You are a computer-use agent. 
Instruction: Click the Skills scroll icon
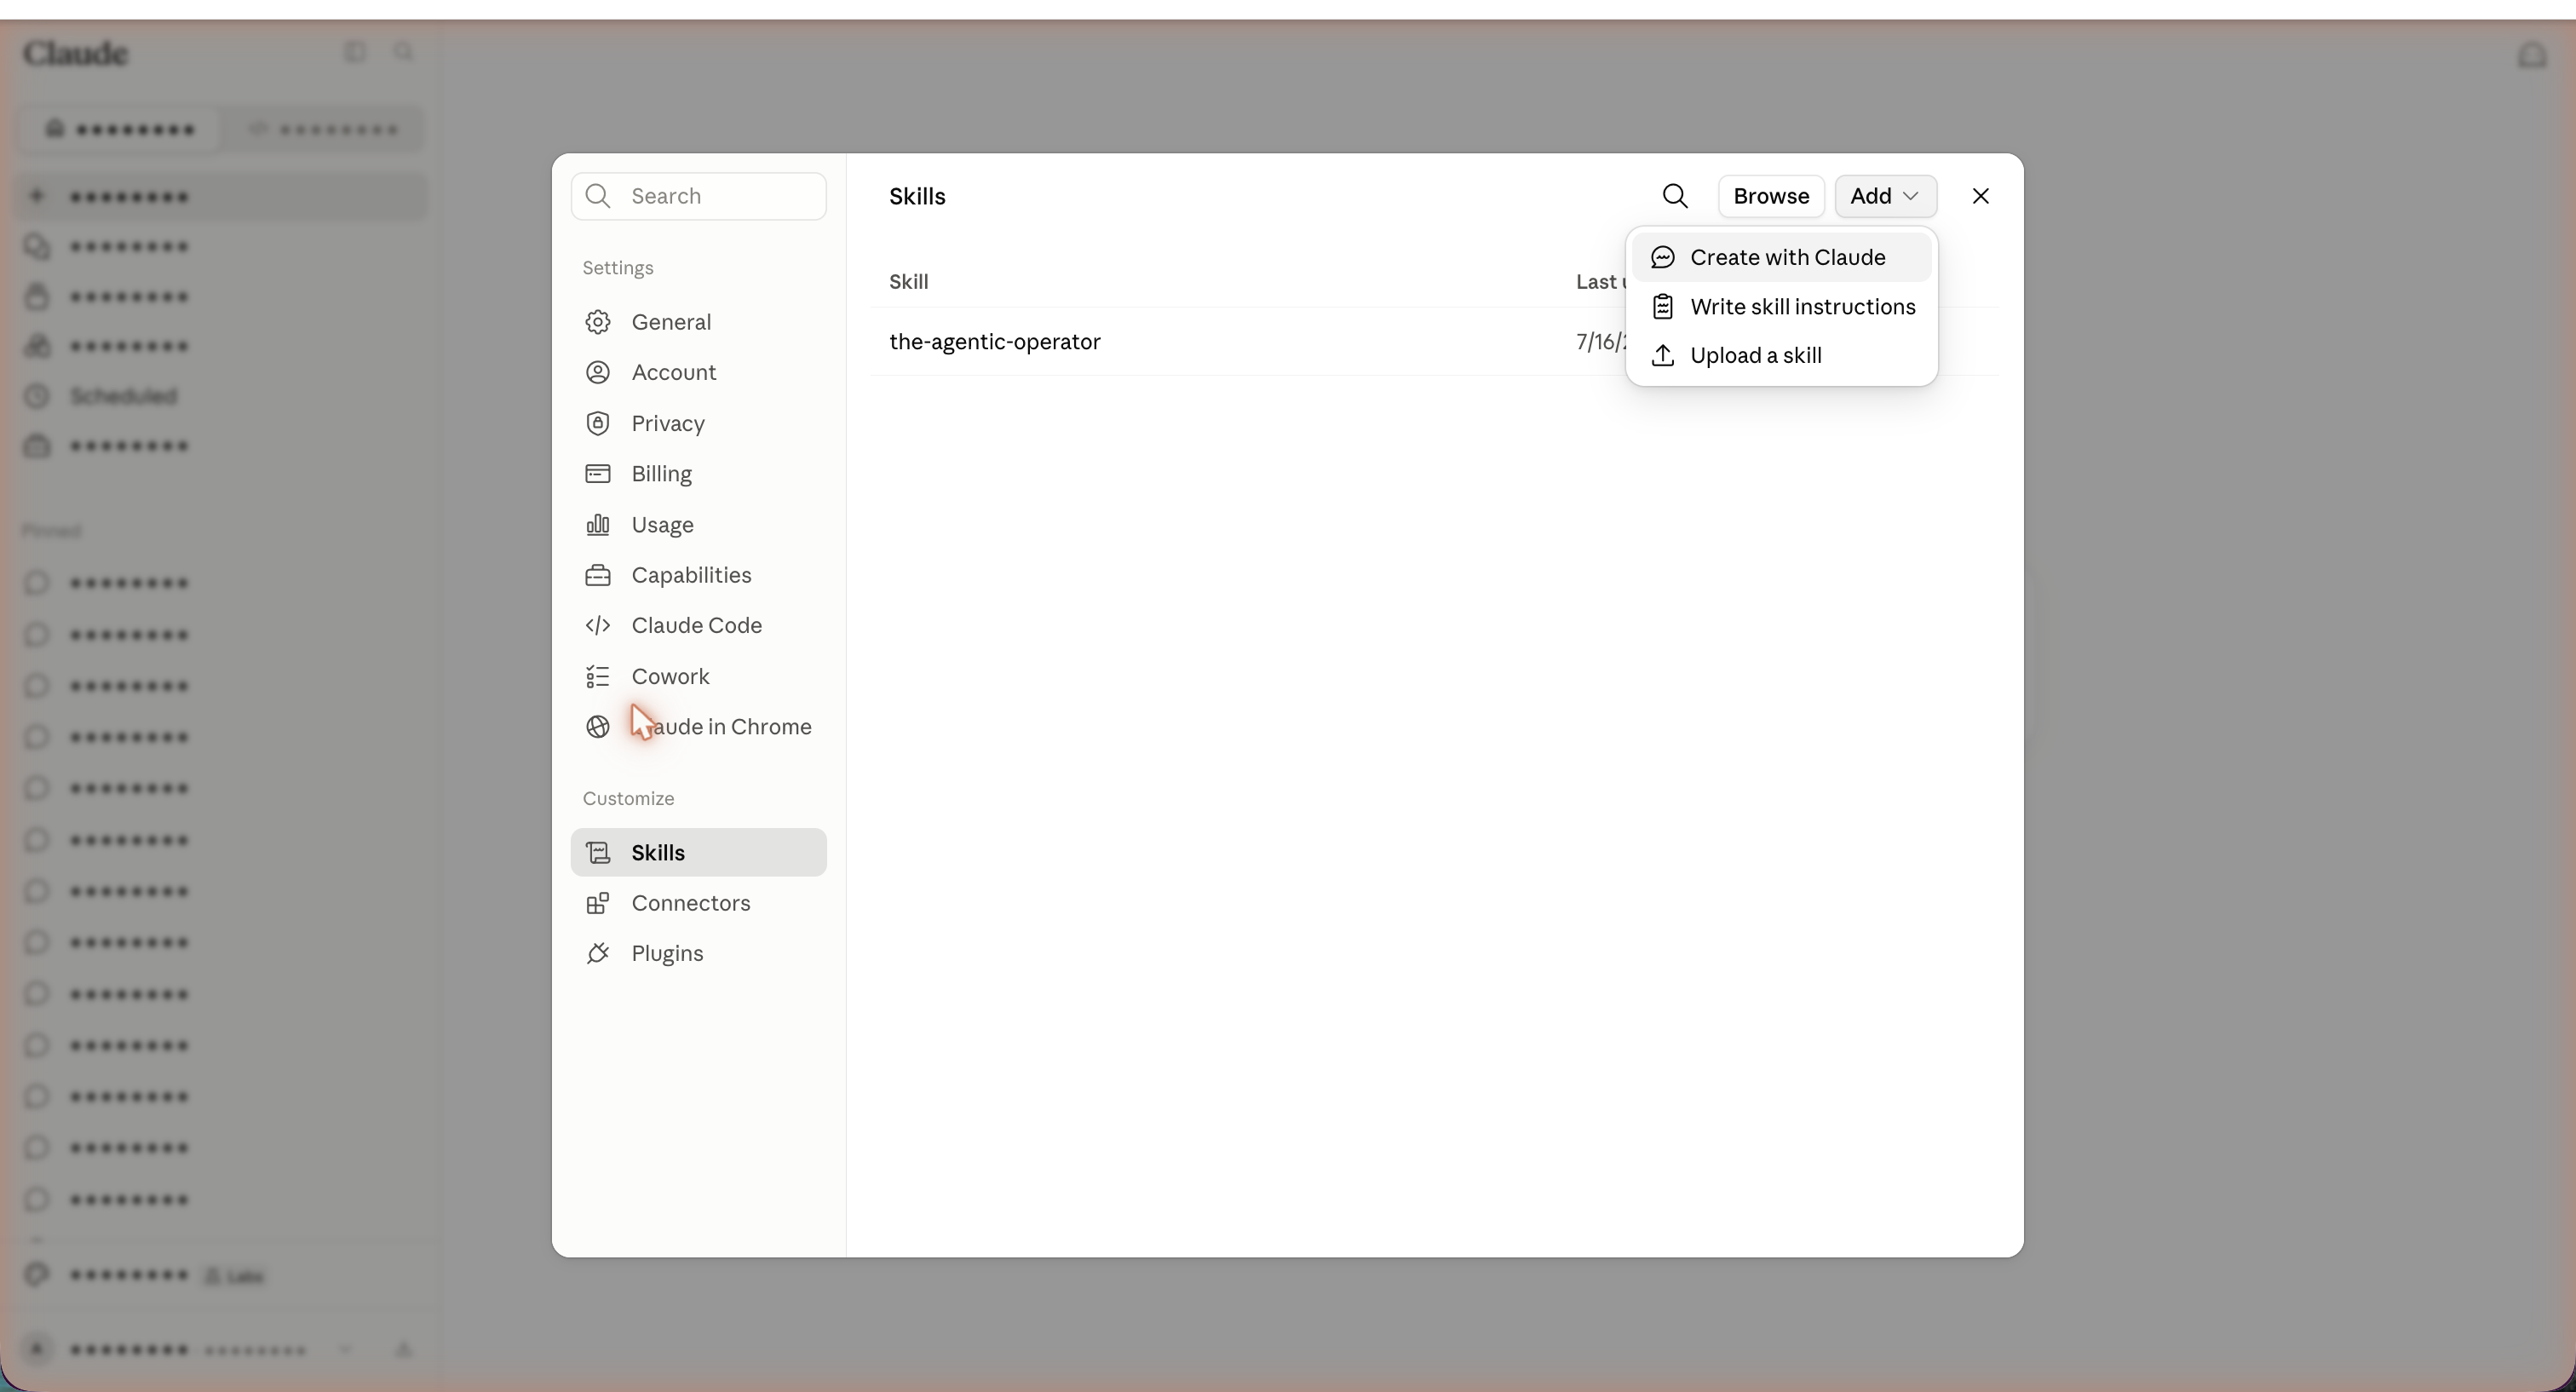tap(598, 852)
